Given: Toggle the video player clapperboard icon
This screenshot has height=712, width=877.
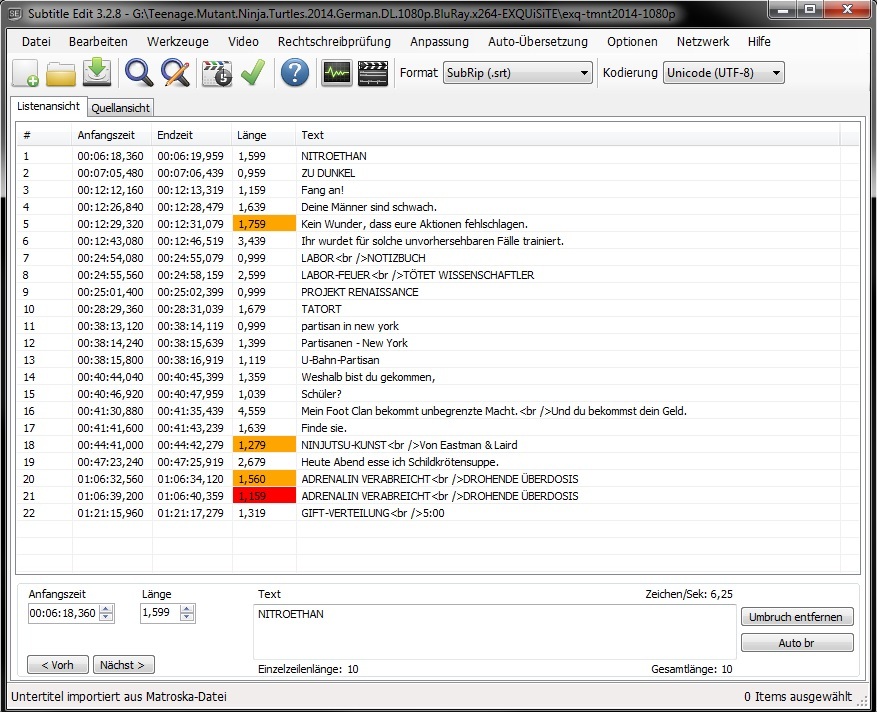Looking at the screenshot, I should pos(373,73).
